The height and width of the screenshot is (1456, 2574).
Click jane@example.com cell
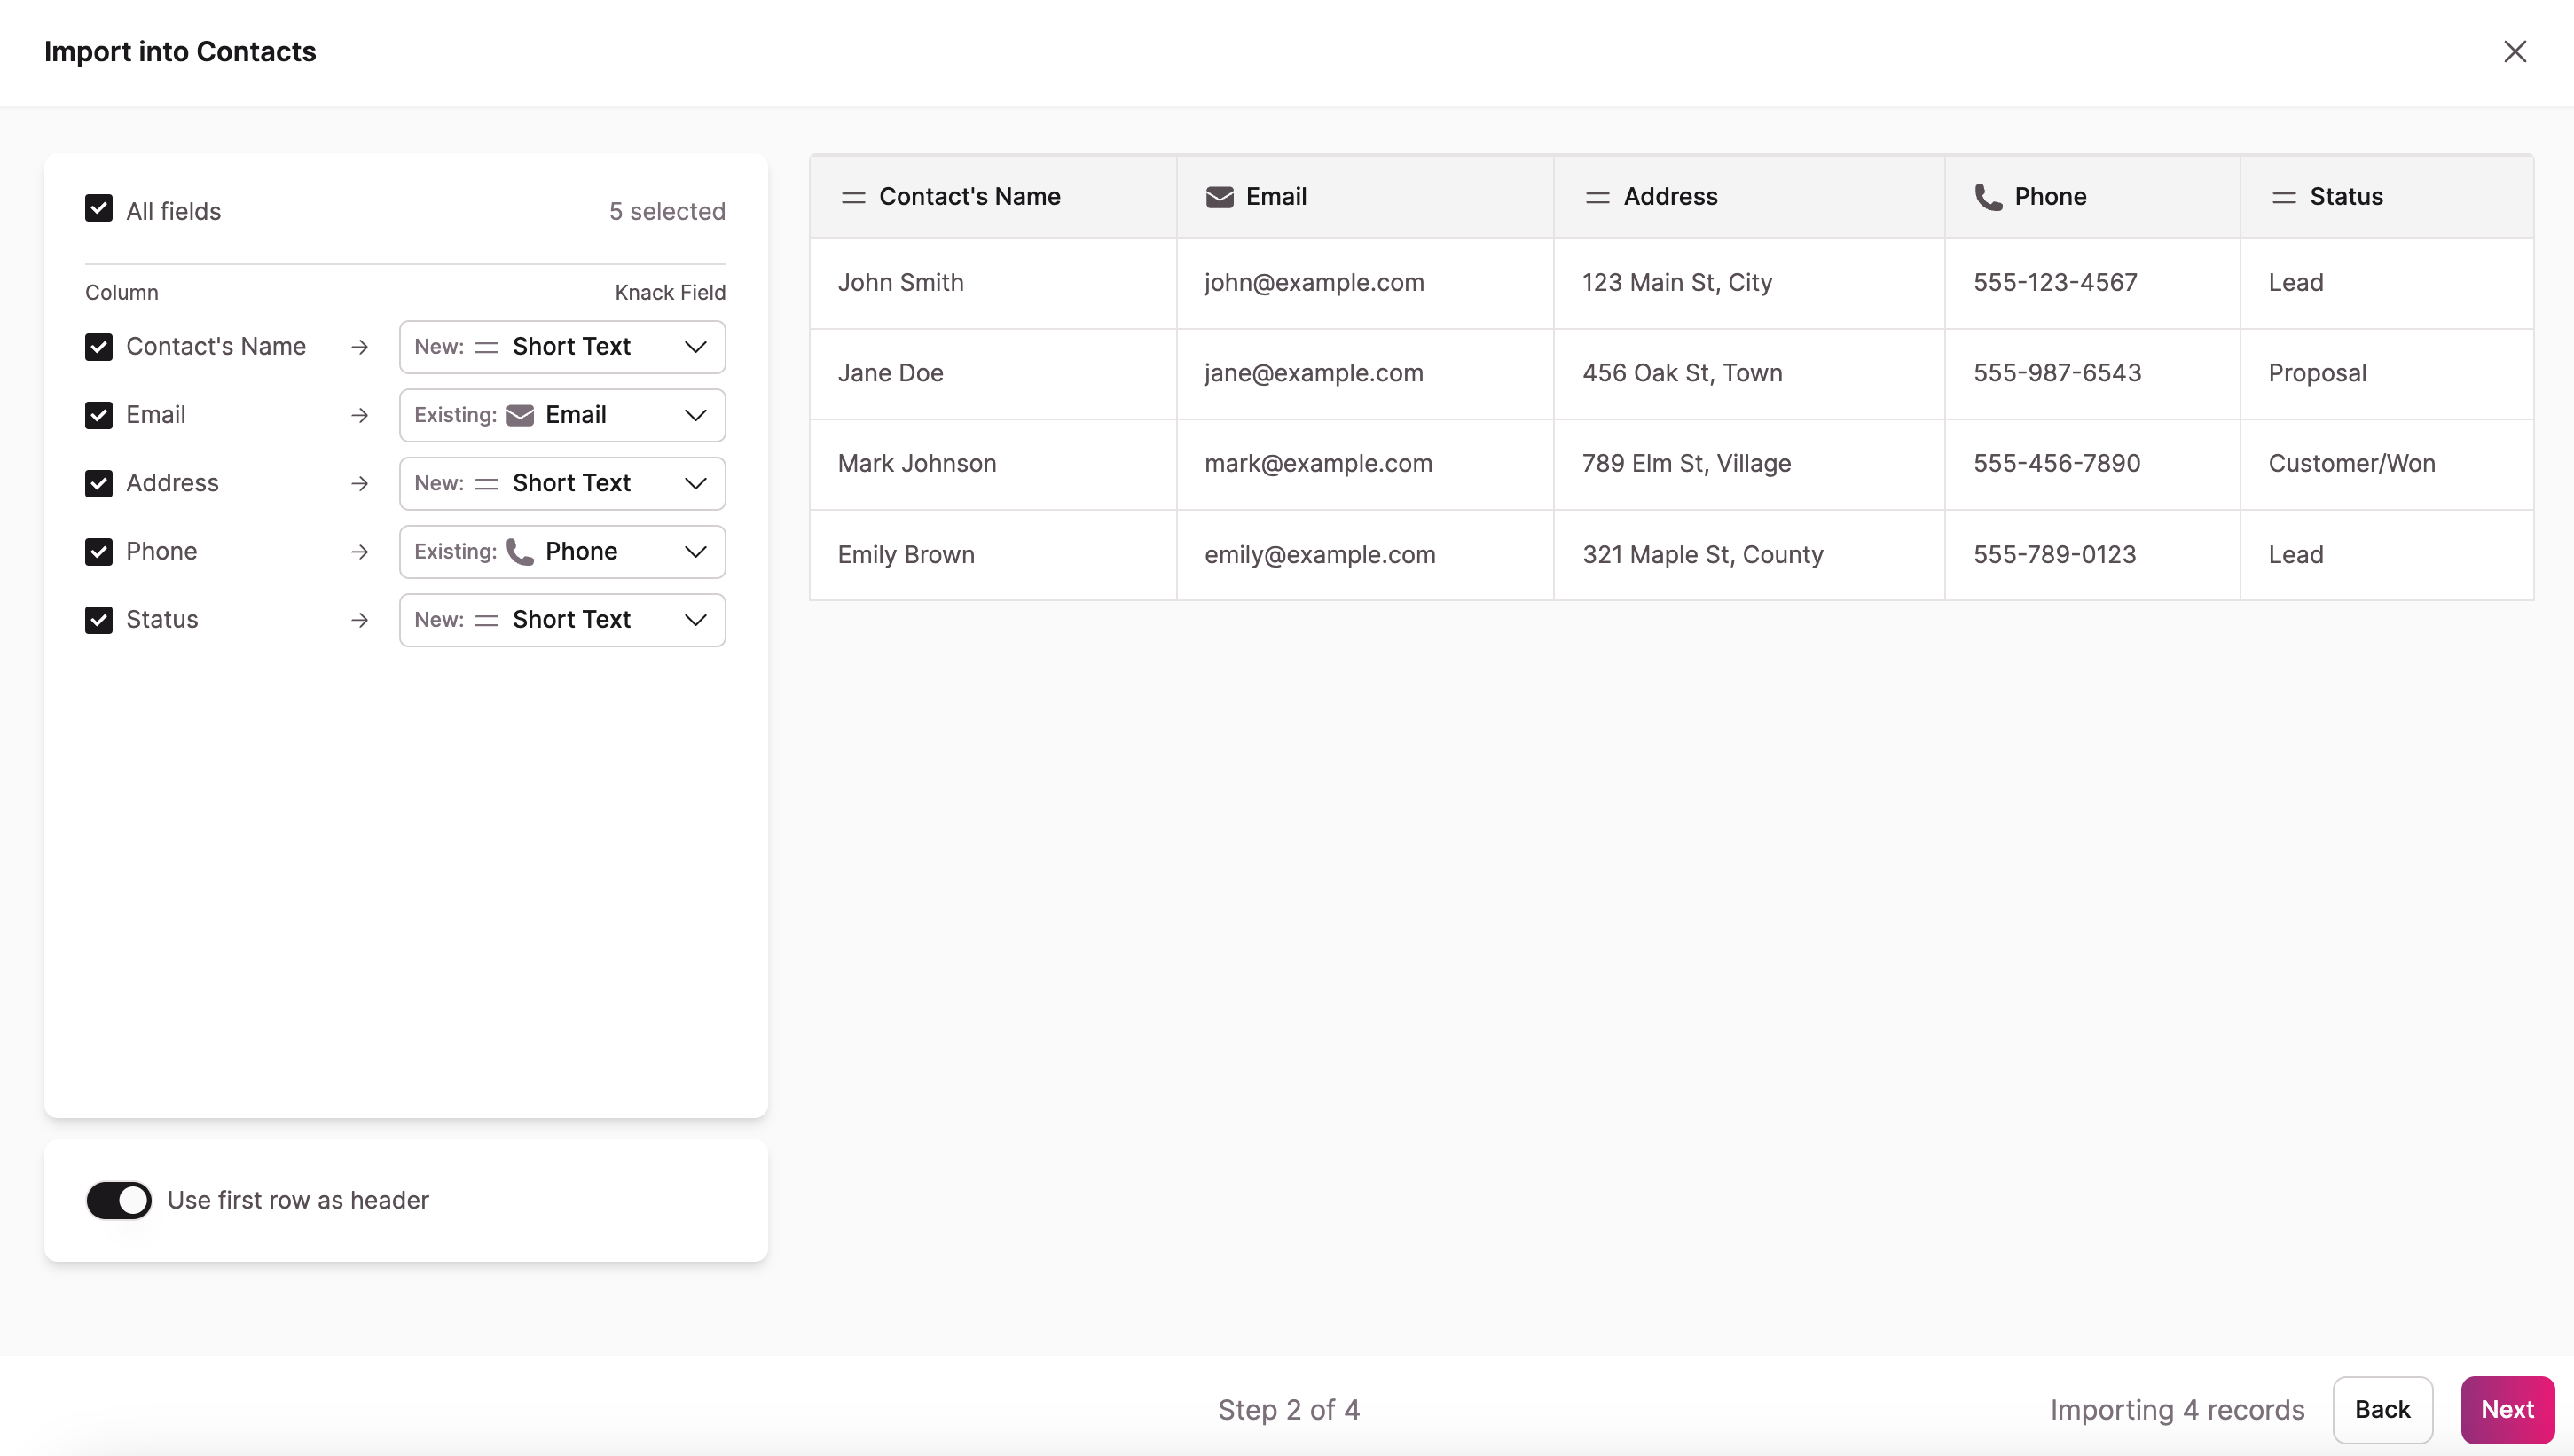pos(1365,374)
